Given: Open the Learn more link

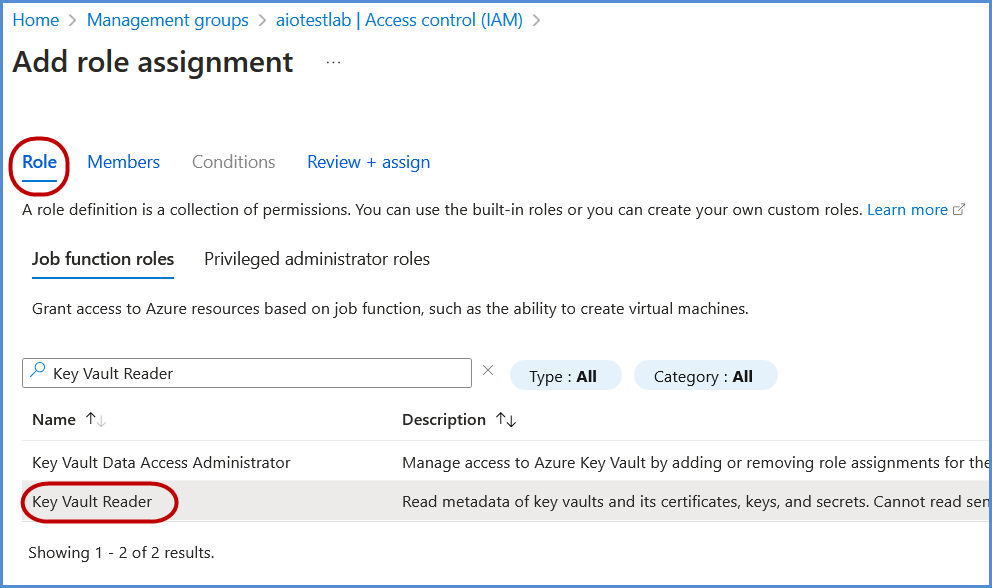Looking at the screenshot, I should coord(907,210).
